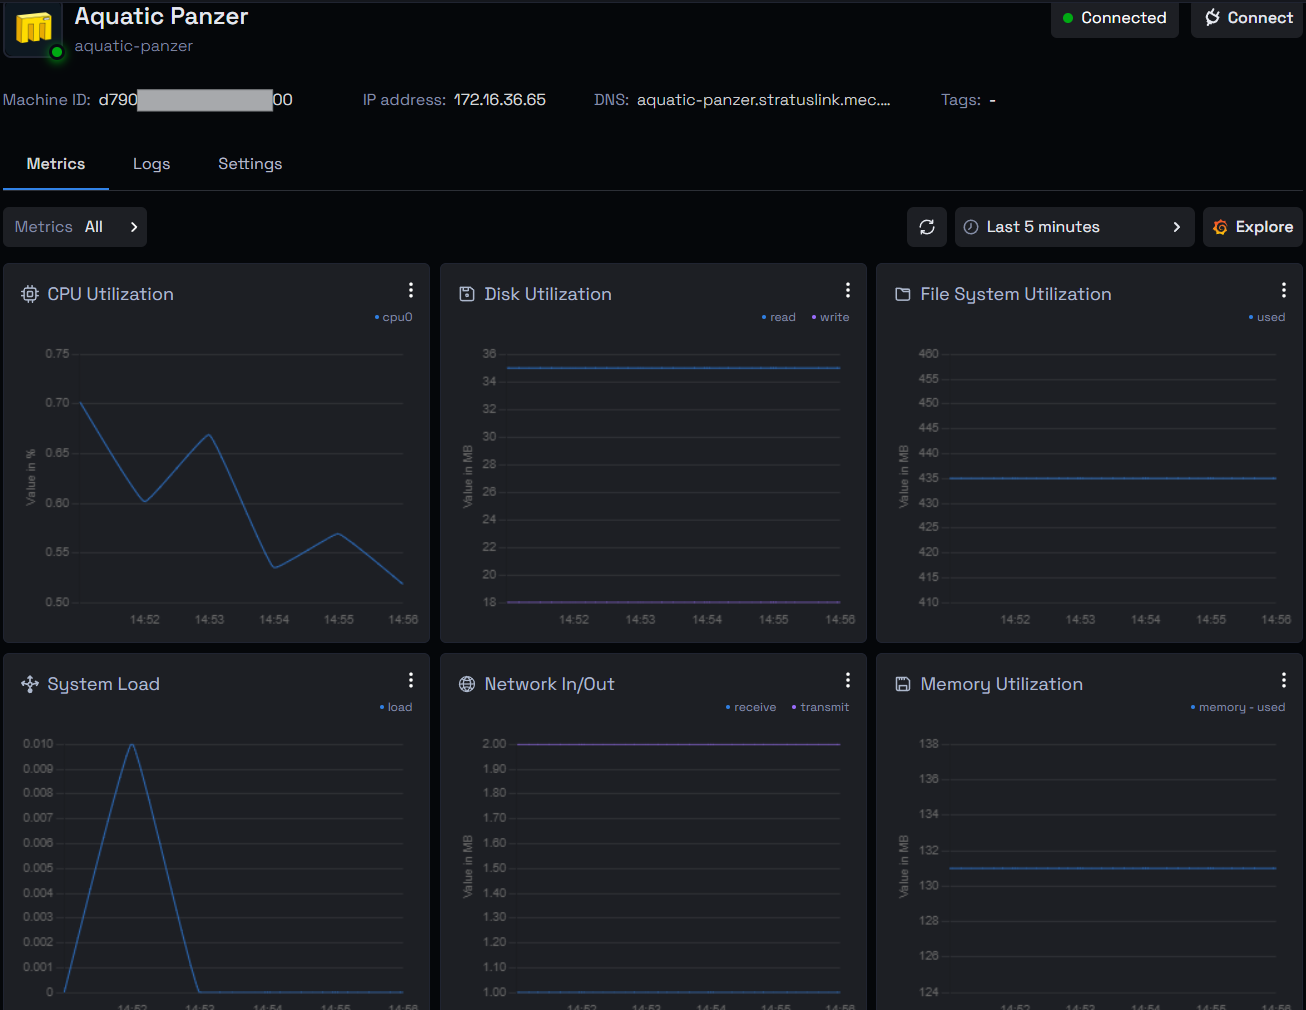Switch to the Settings tab

point(250,164)
